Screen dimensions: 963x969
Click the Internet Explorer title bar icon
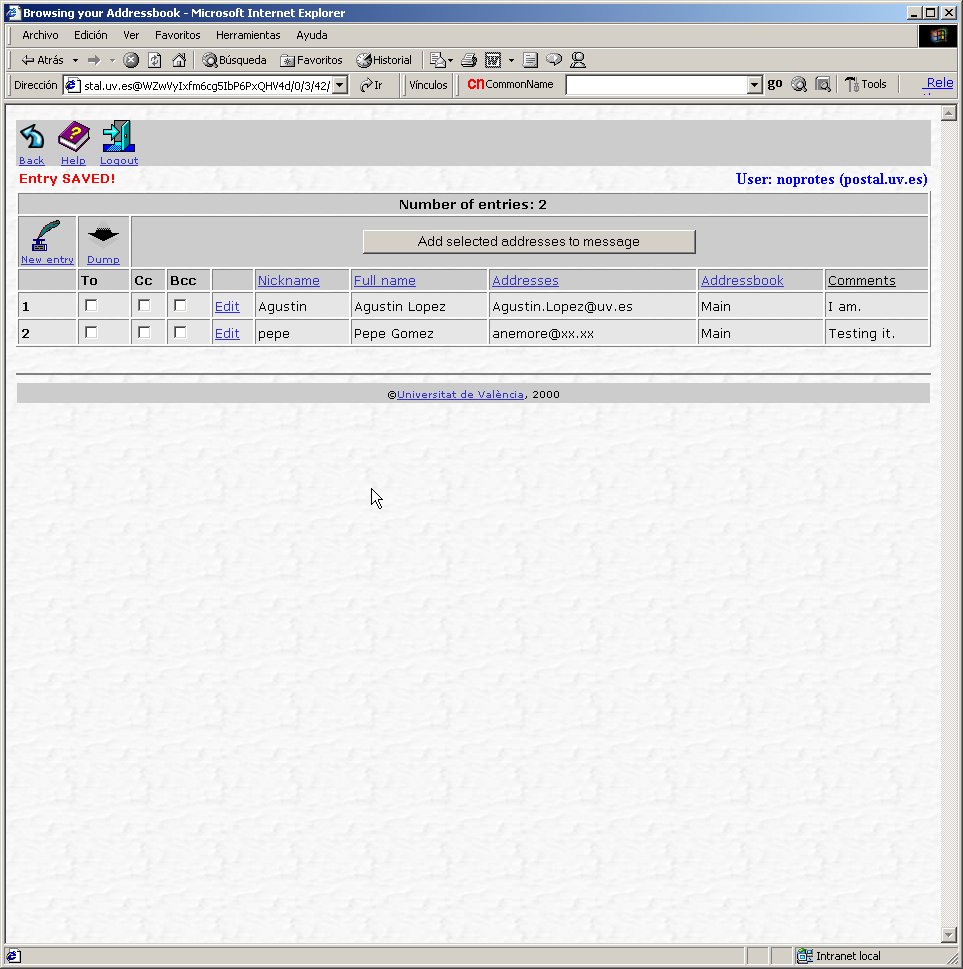pos(13,12)
